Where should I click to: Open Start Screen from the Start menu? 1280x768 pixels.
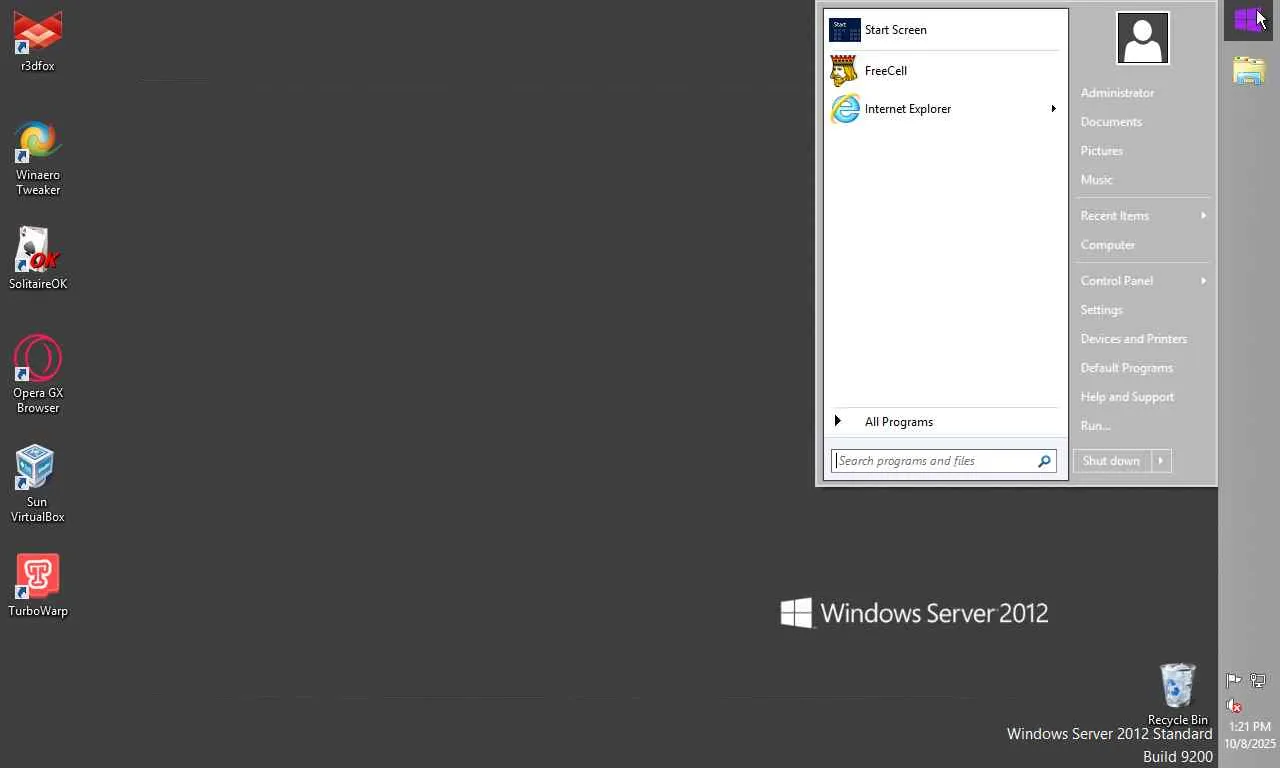coord(945,30)
